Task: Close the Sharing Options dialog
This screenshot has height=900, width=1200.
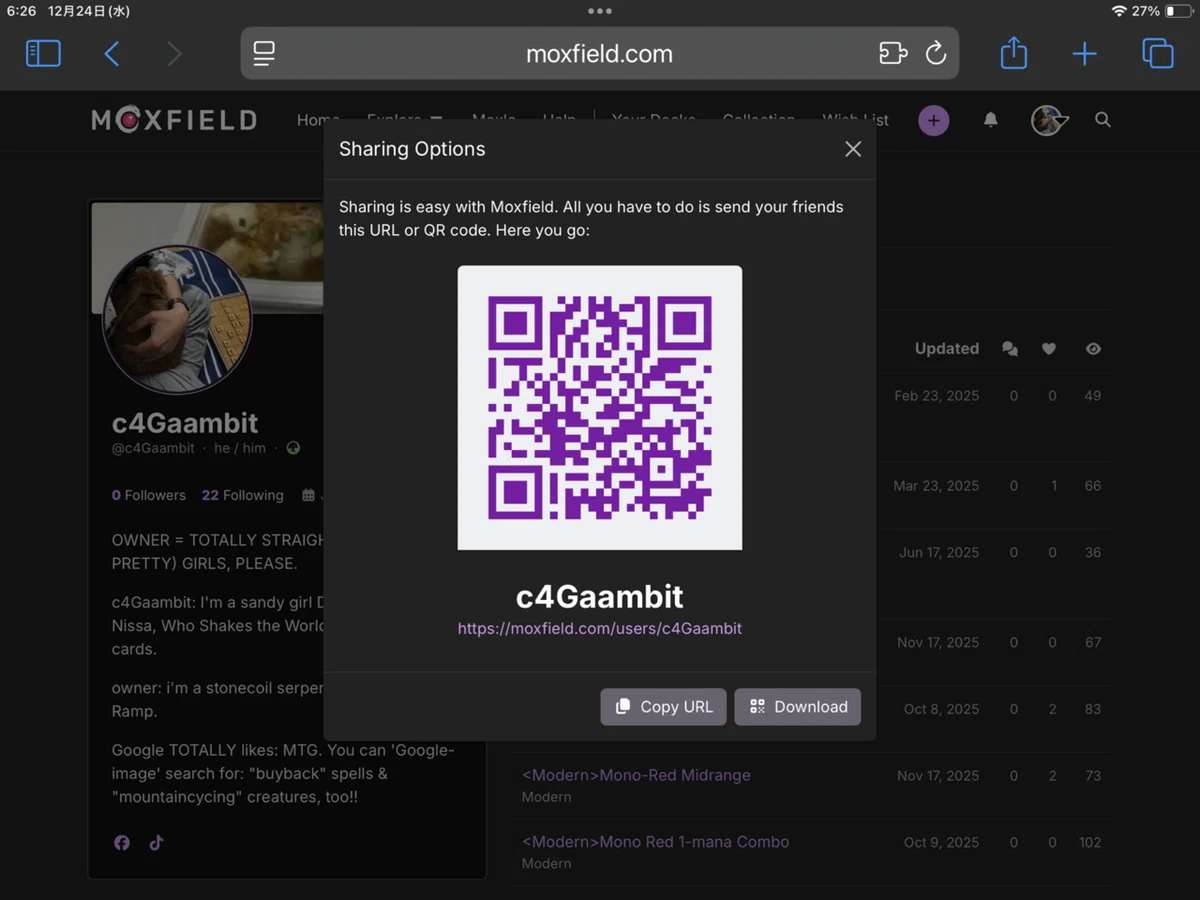Action: point(853,149)
